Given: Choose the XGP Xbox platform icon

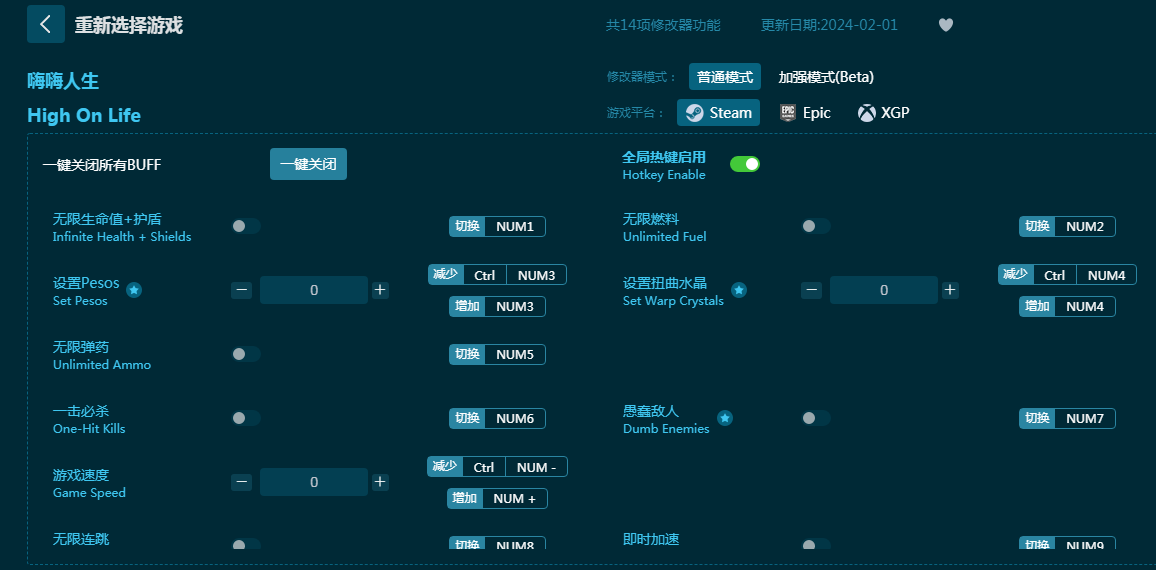Looking at the screenshot, I should 866,113.
